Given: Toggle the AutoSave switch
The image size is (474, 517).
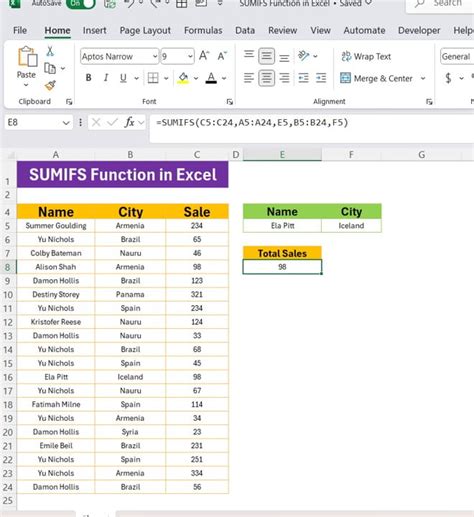Looking at the screenshot, I should pos(81,4).
